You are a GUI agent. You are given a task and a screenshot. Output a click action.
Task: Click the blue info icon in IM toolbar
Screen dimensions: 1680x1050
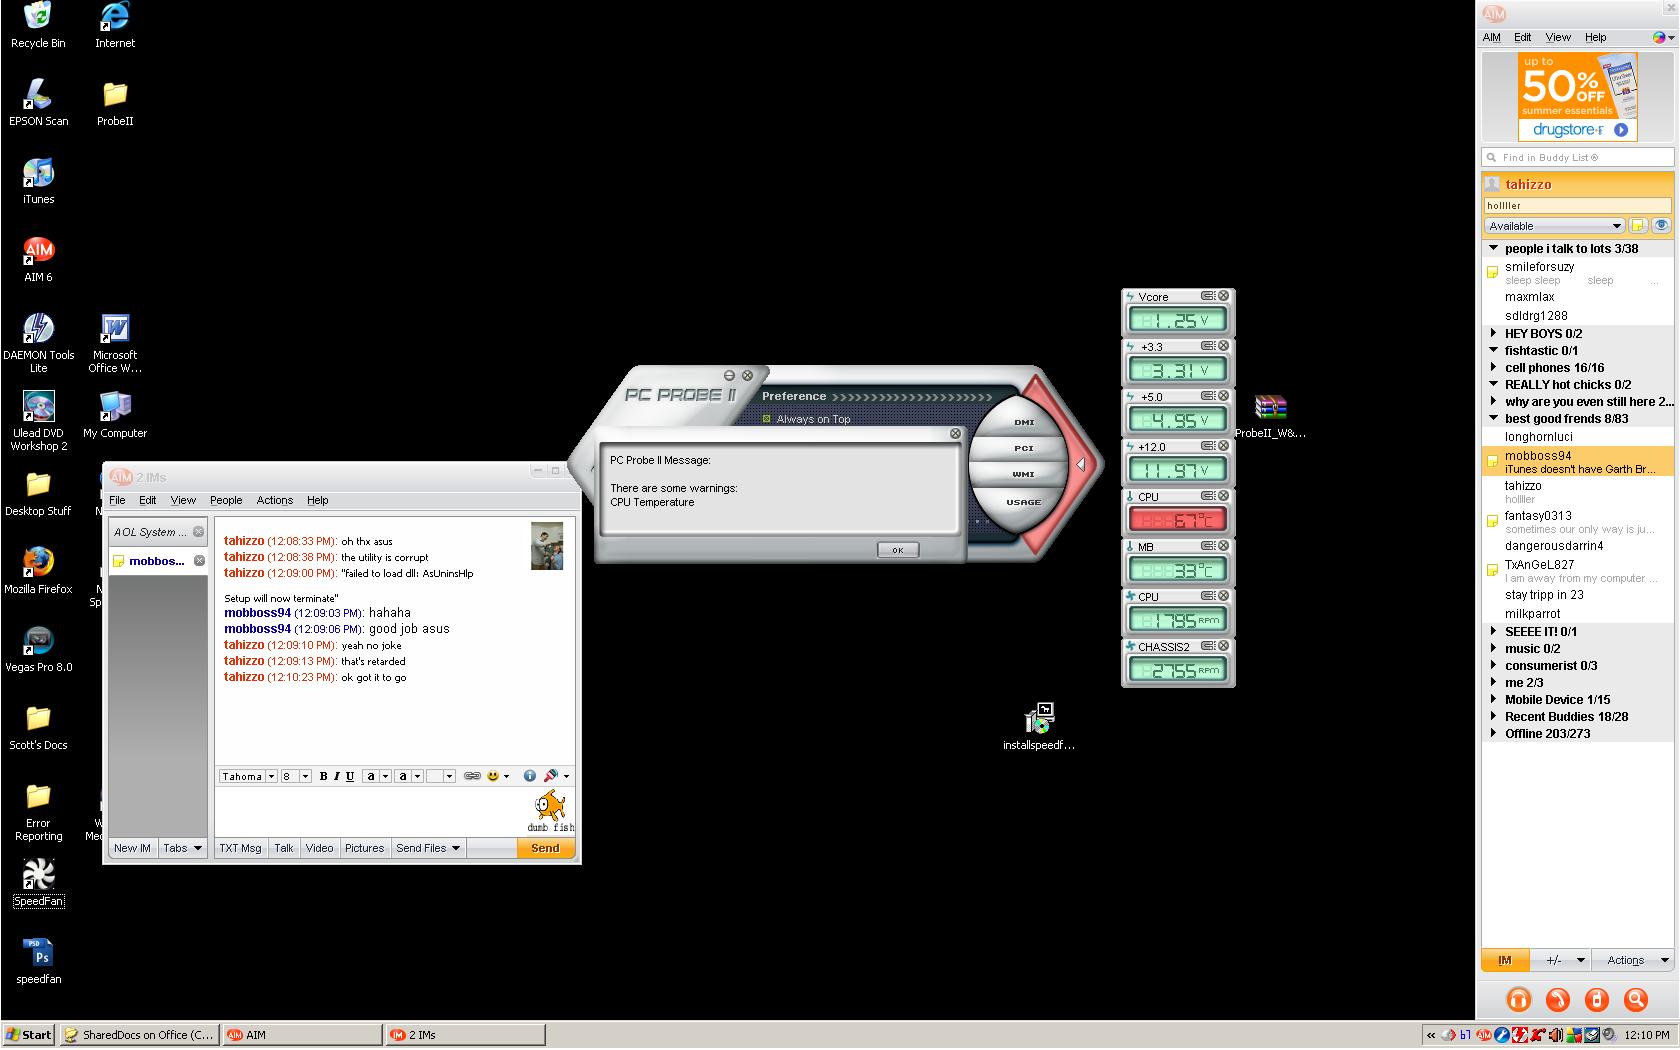pos(529,776)
